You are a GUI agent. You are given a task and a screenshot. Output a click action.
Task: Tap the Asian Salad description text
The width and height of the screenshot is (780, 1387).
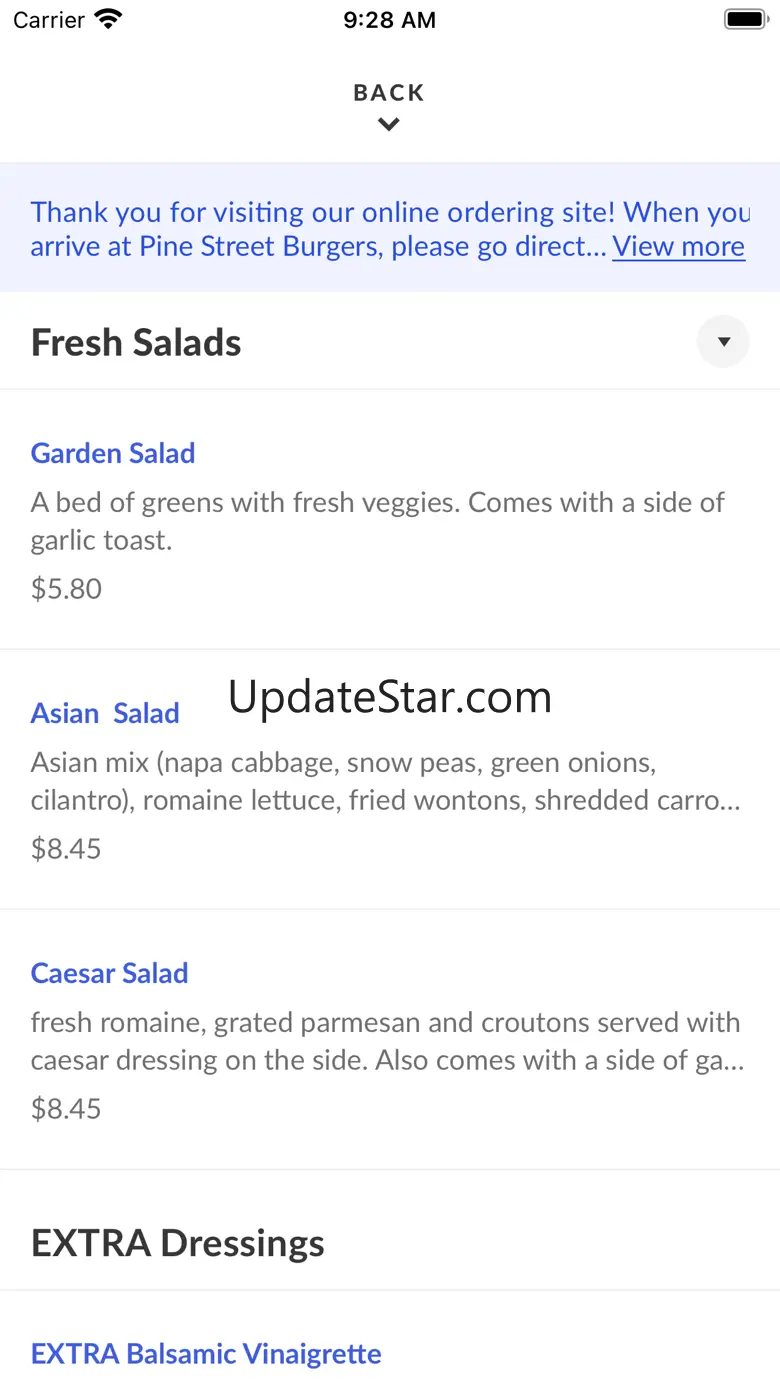[385, 781]
